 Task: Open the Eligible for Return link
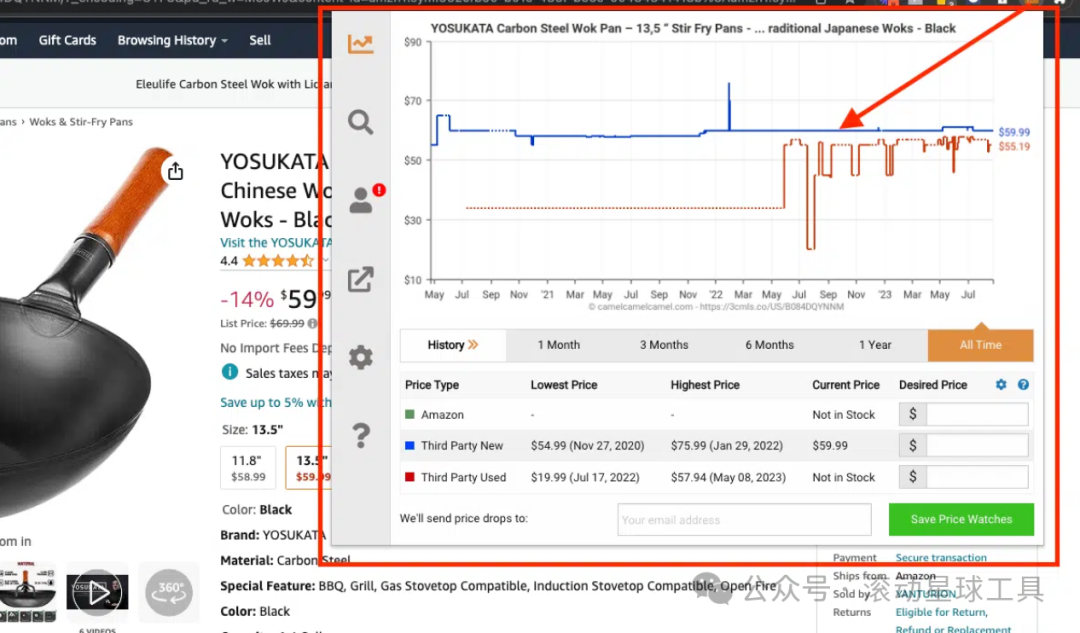[942, 612]
